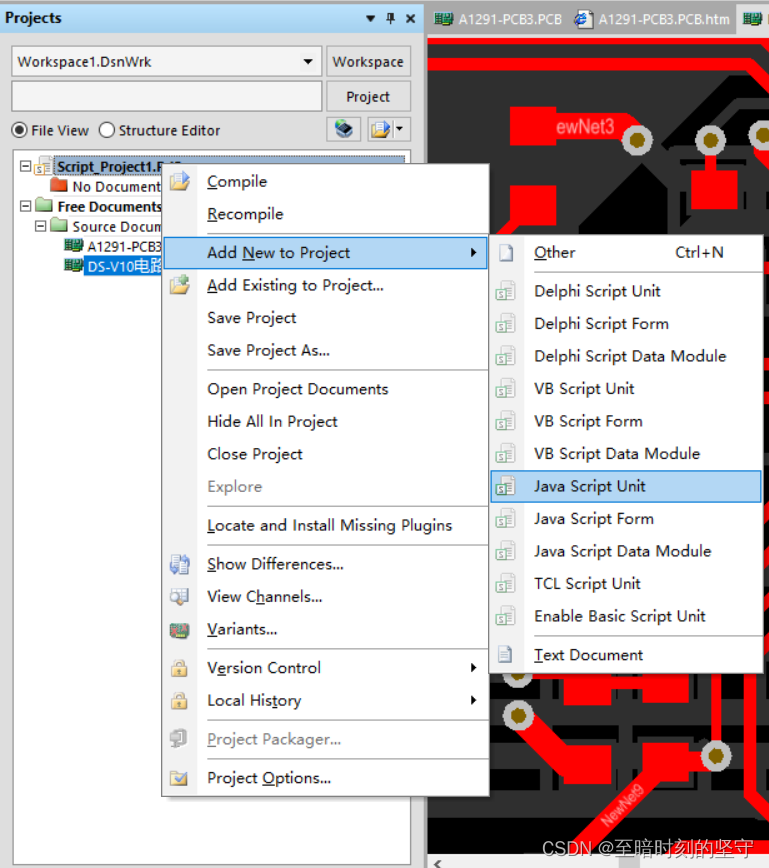Choose Save Project from the context menu

(x=327, y=318)
